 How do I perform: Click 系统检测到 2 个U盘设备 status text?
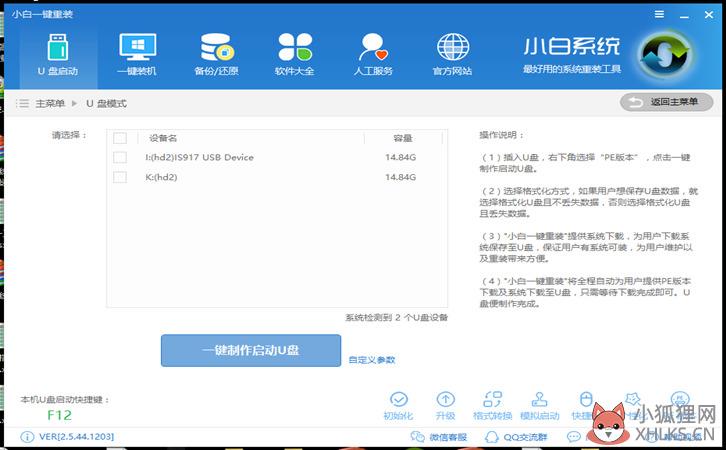tap(397, 318)
